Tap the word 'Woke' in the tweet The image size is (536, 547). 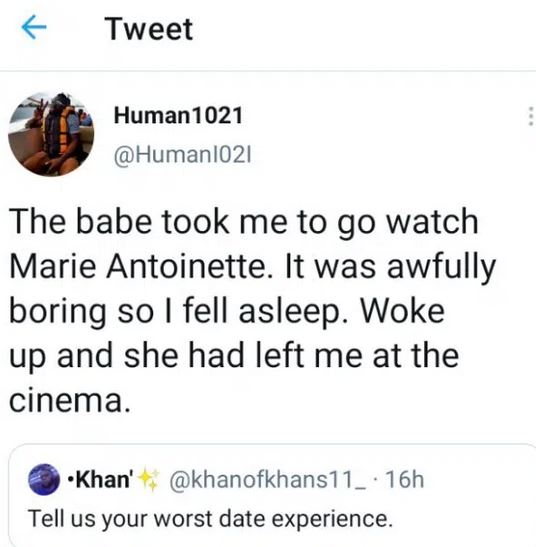tap(402, 310)
